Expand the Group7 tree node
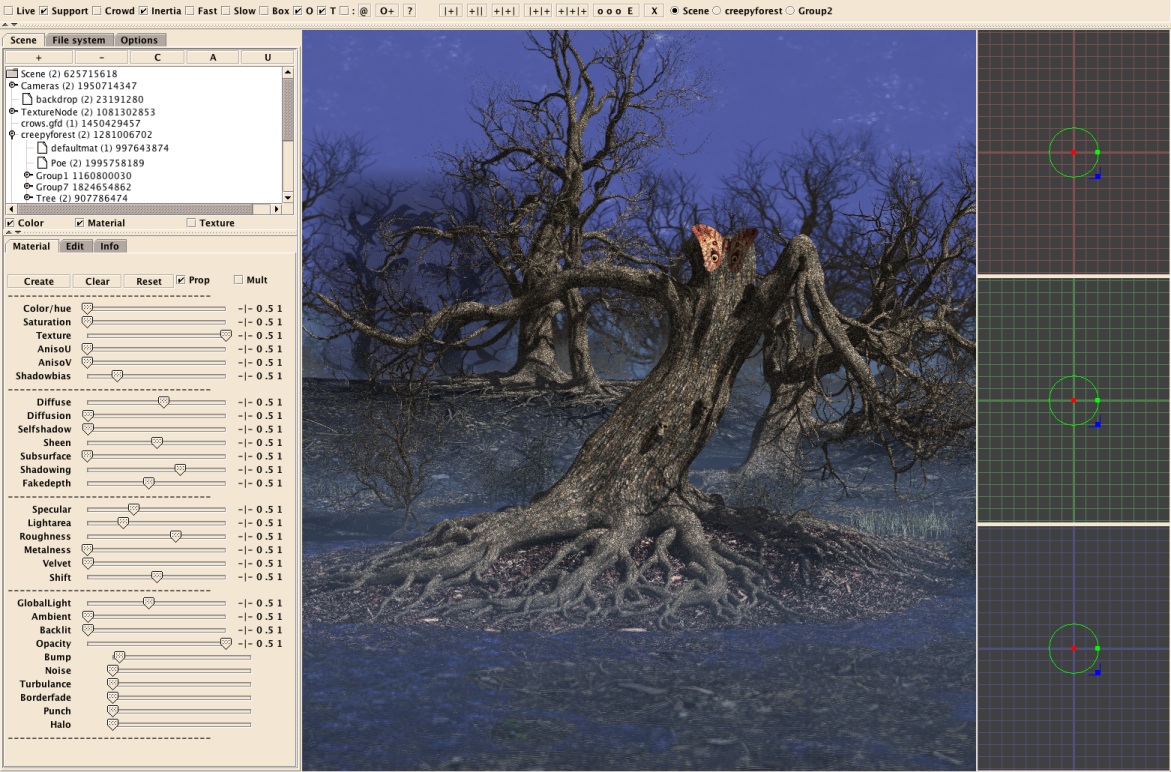The height and width of the screenshot is (772, 1171). pos(28,187)
